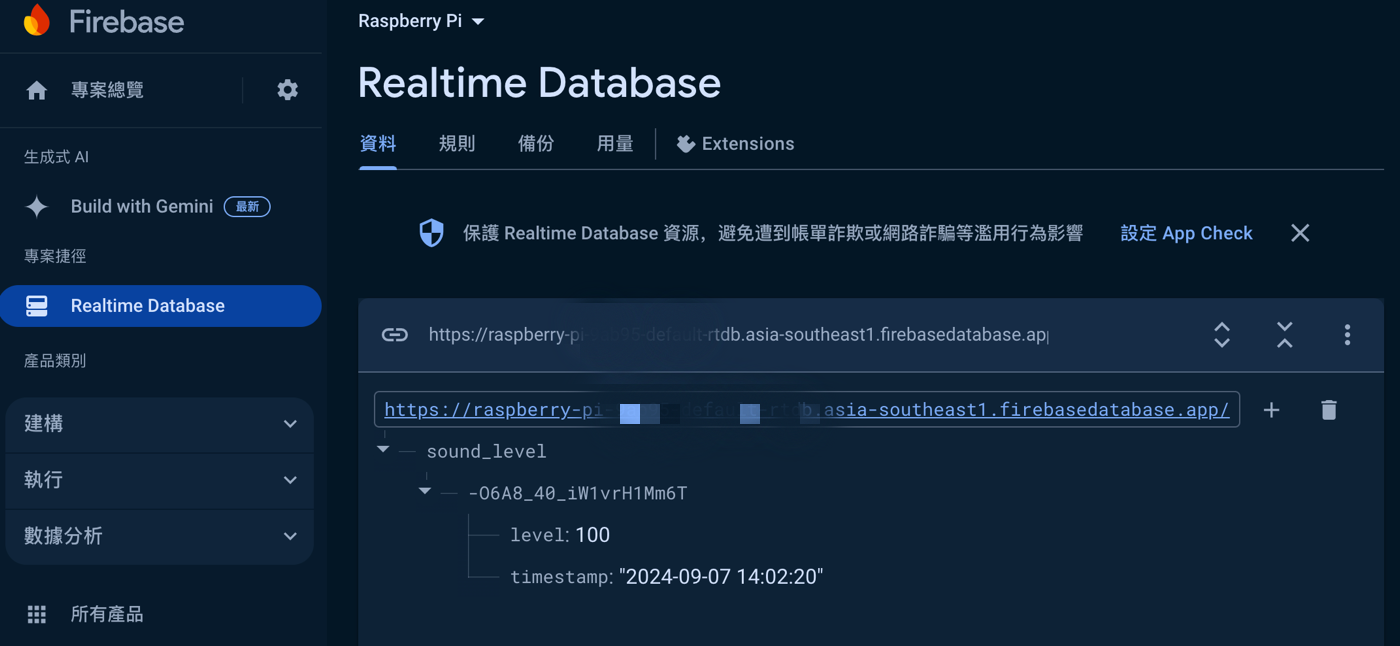Expand the 數據分析 category

point(160,536)
